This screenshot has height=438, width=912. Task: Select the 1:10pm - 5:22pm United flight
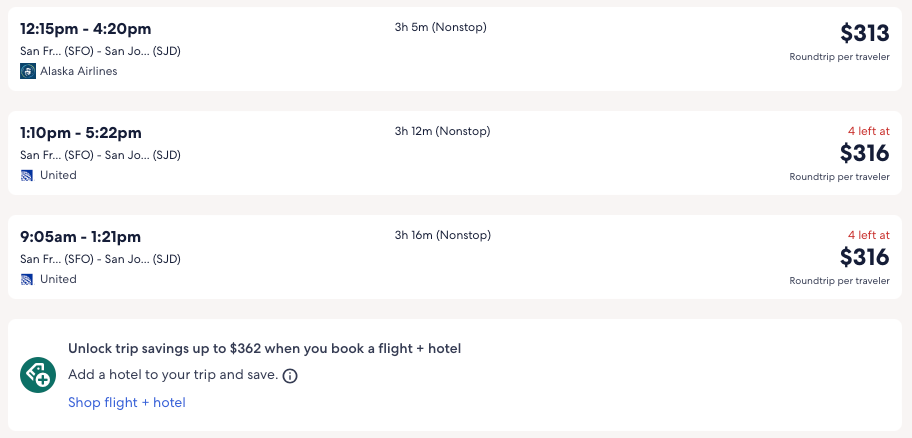pyautogui.click(x=81, y=132)
